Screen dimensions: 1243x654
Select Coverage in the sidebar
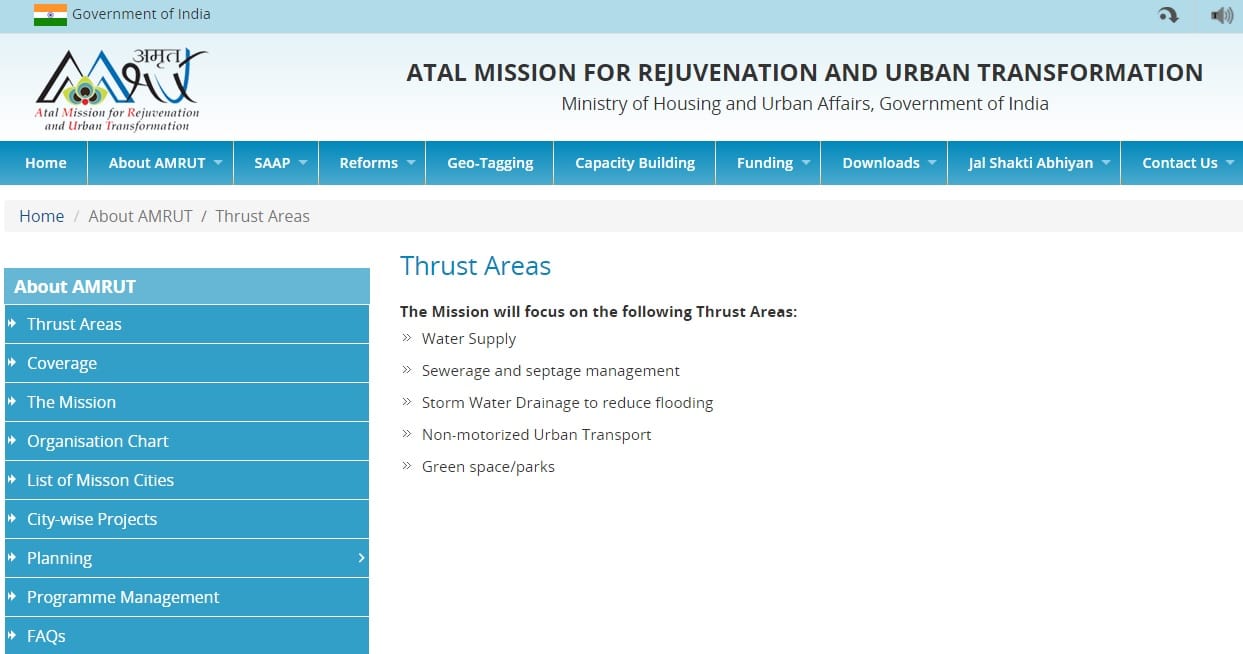187,363
